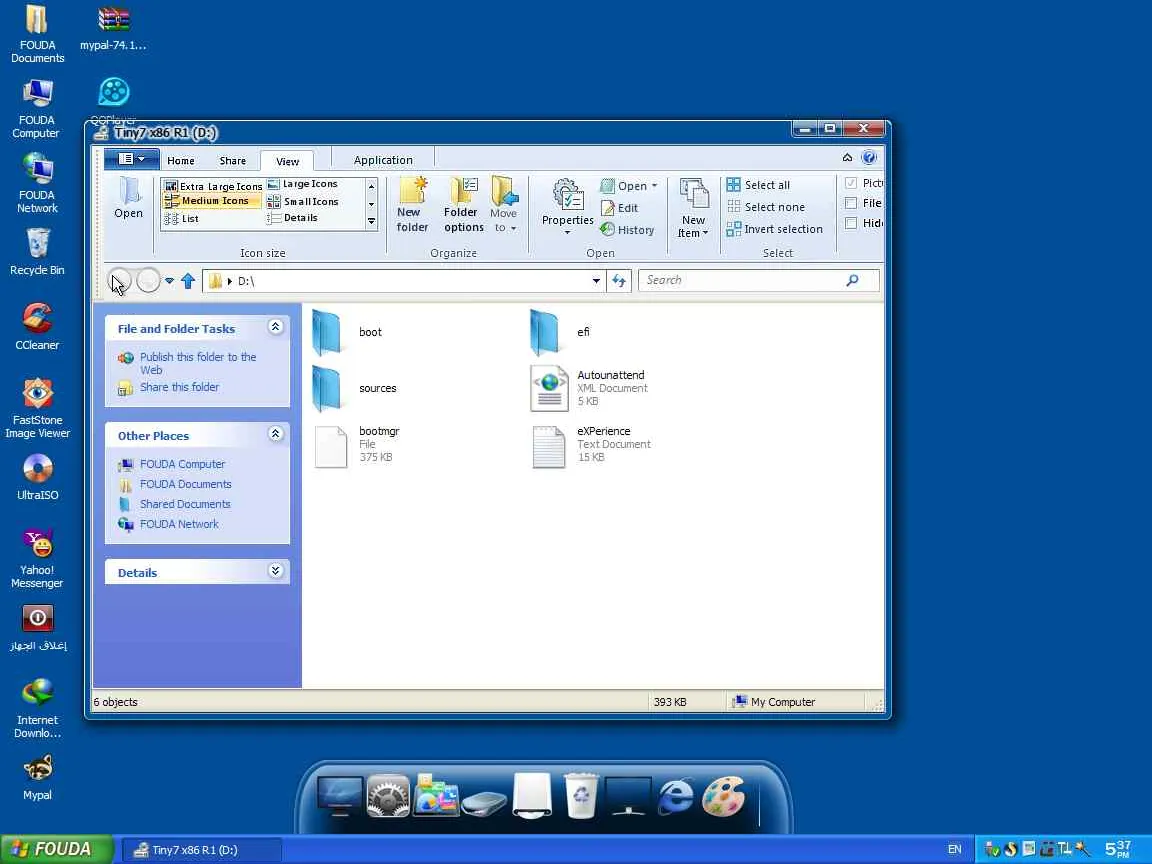Screen dimensions: 1152x864
Task: Toggle the Pictures checkbox in ribbon
Action: pyautogui.click(x=851, y=183)
